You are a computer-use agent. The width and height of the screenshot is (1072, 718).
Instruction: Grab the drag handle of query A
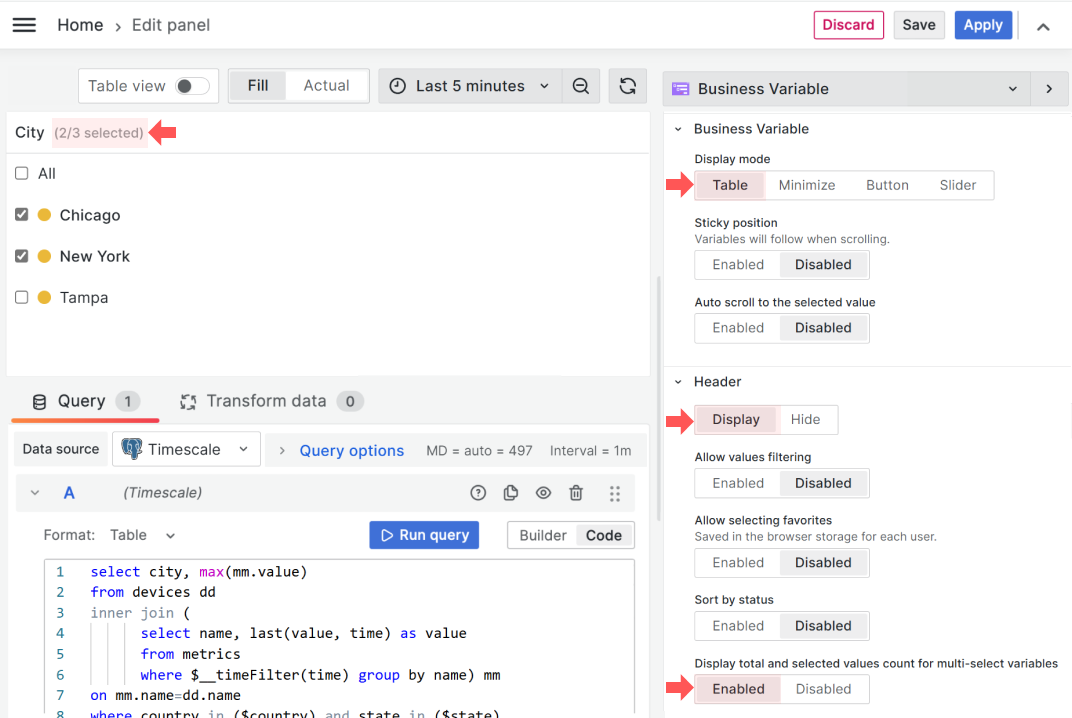[x=614, y=493]
